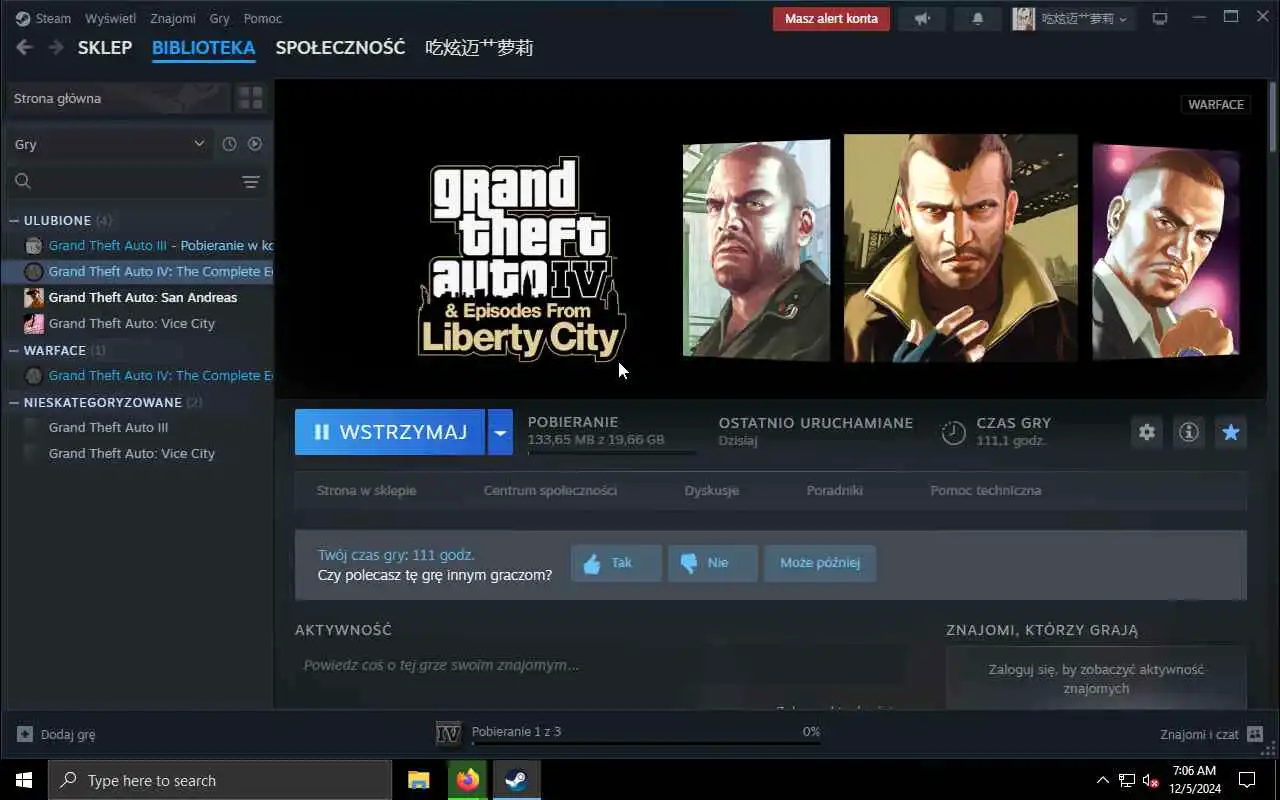Viewport: 1280px width, 800px height.
Task: Open the Poradniki link
Action: [834, 490]
